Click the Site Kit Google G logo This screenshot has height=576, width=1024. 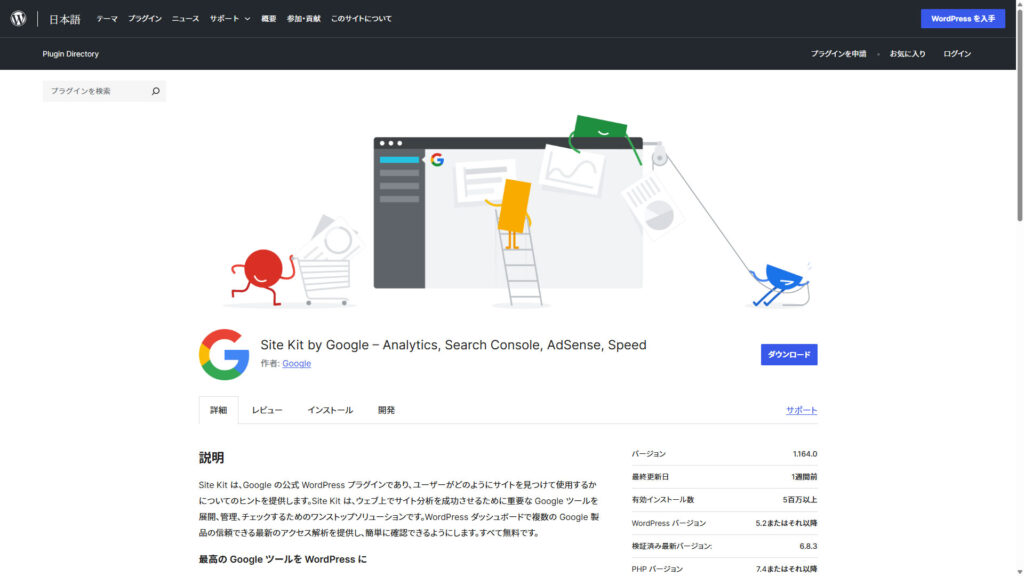point(224,354)
